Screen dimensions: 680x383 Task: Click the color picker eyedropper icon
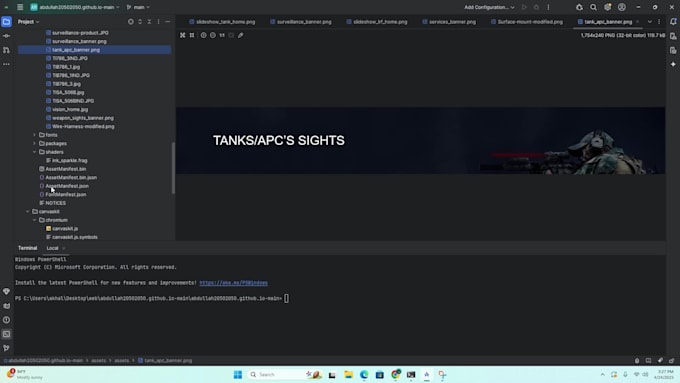(241, 35)
